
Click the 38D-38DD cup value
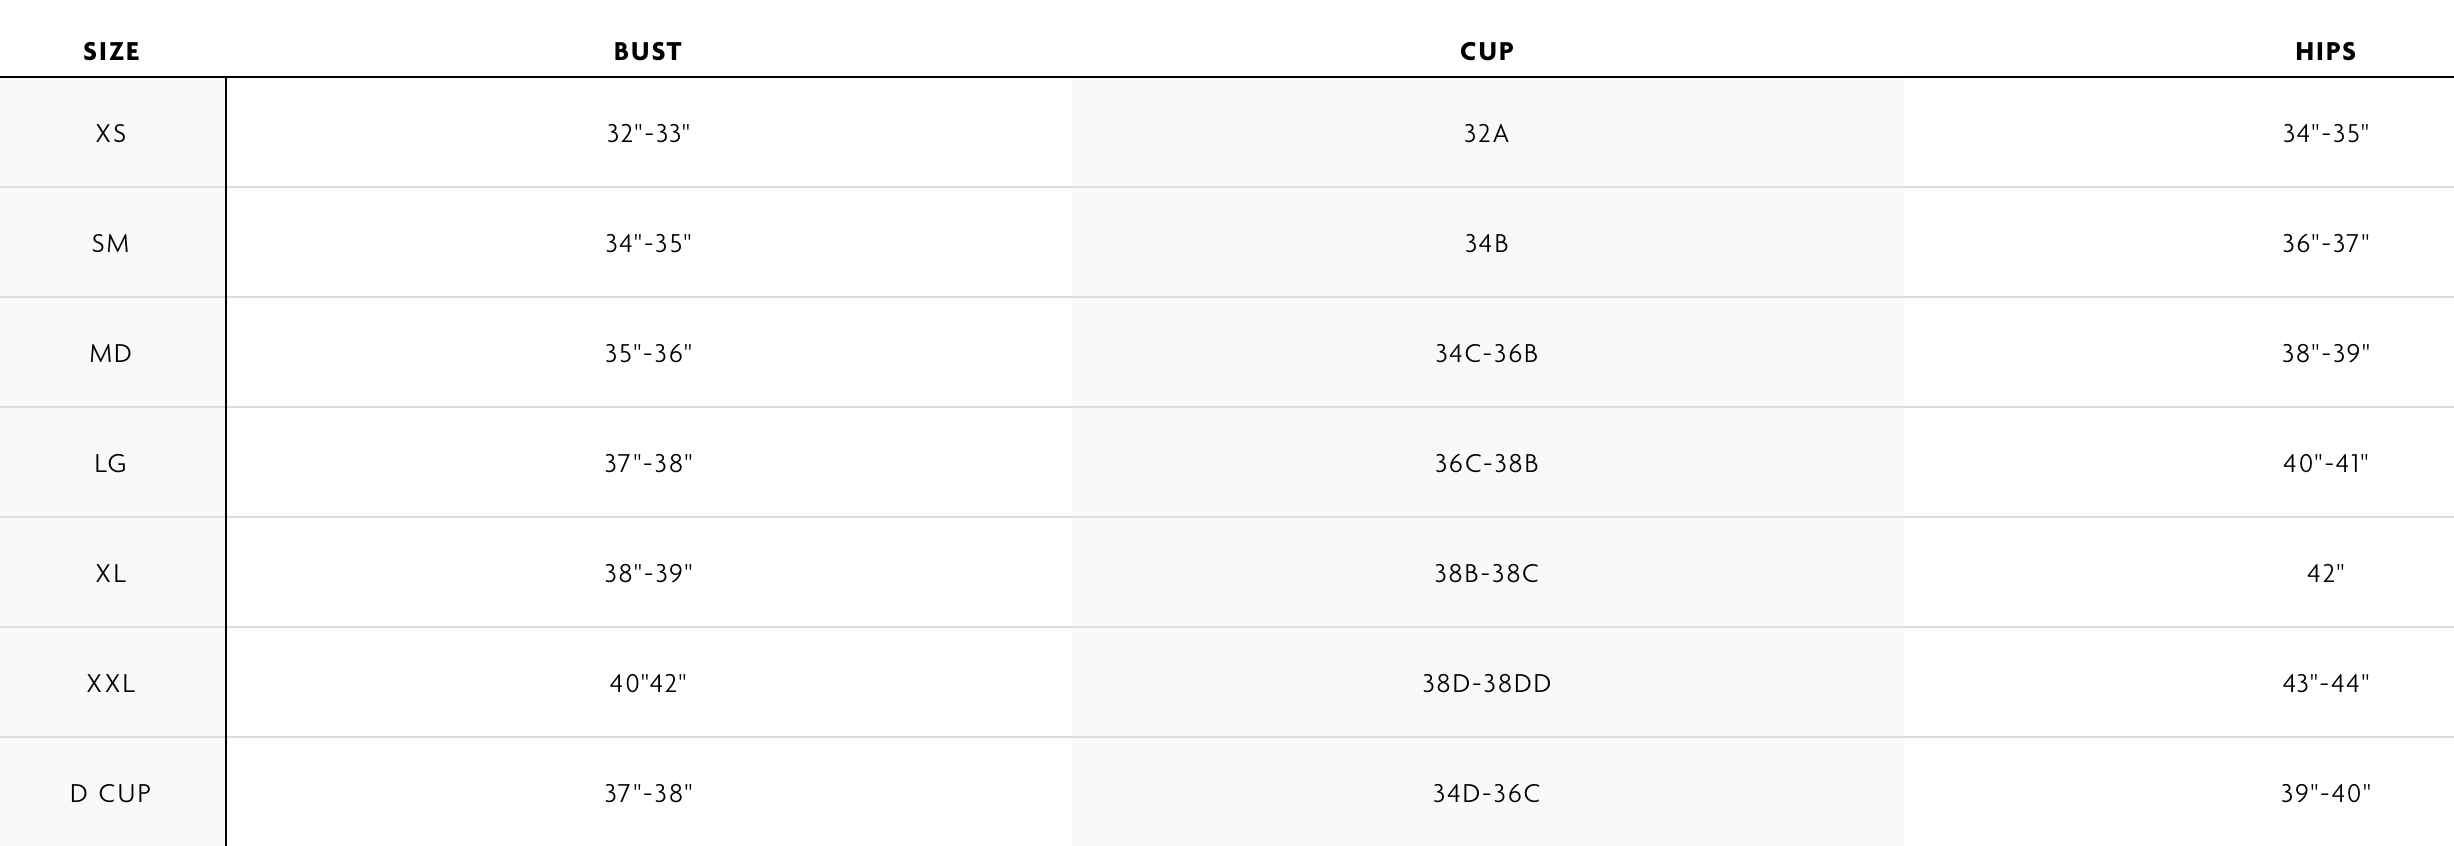click(1487, 684)
